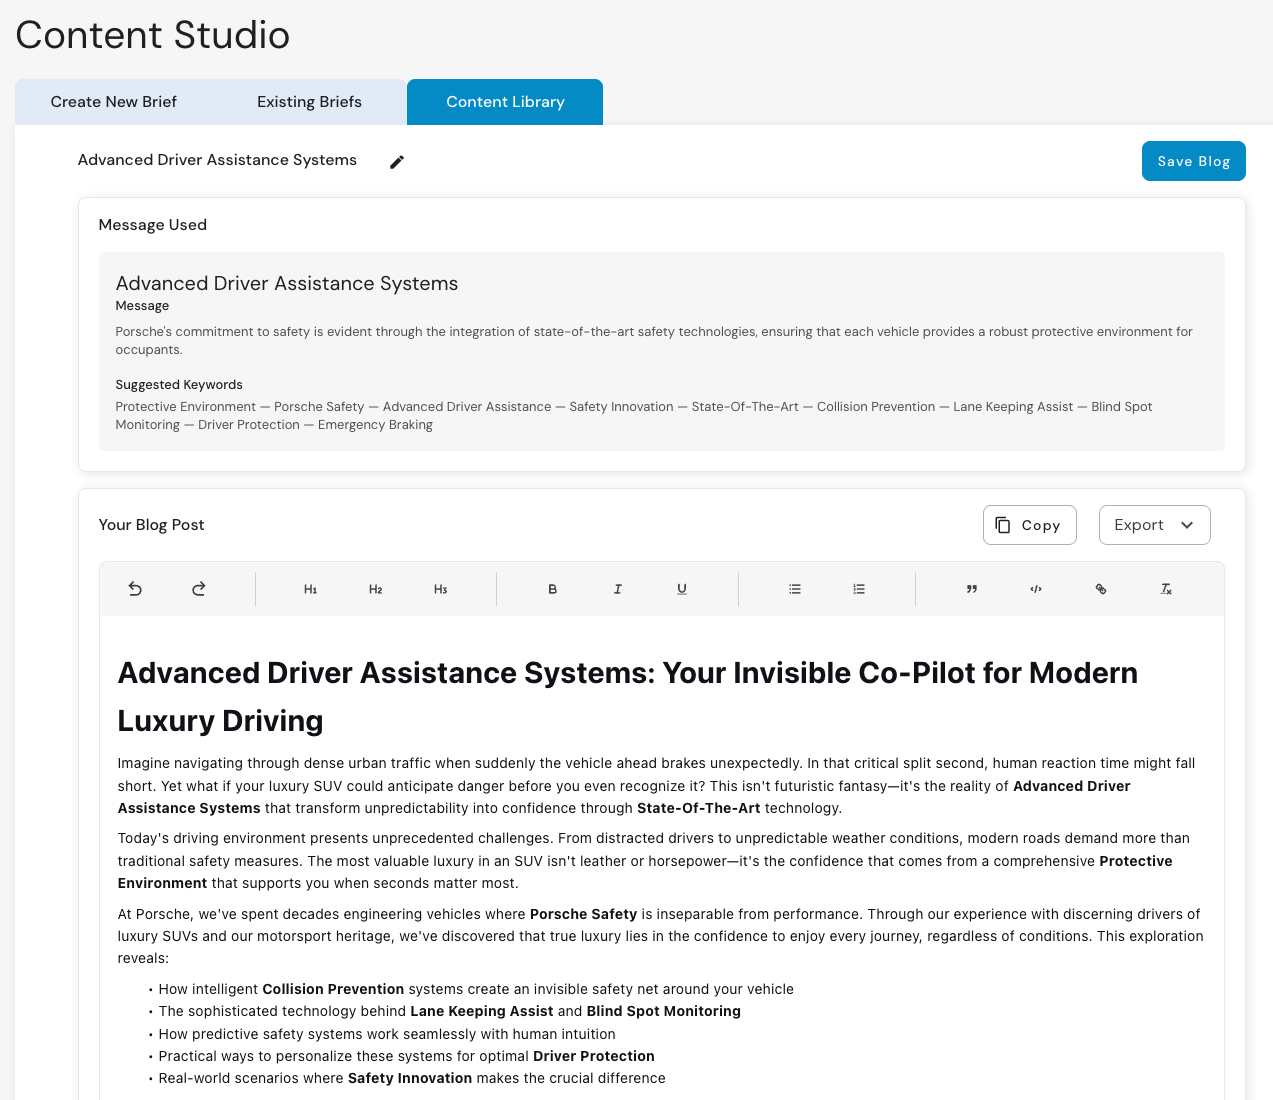Viewport: 1273px width, 1100px height.
Task: Select the Content Library tab
Action: (x=505, y=102)
